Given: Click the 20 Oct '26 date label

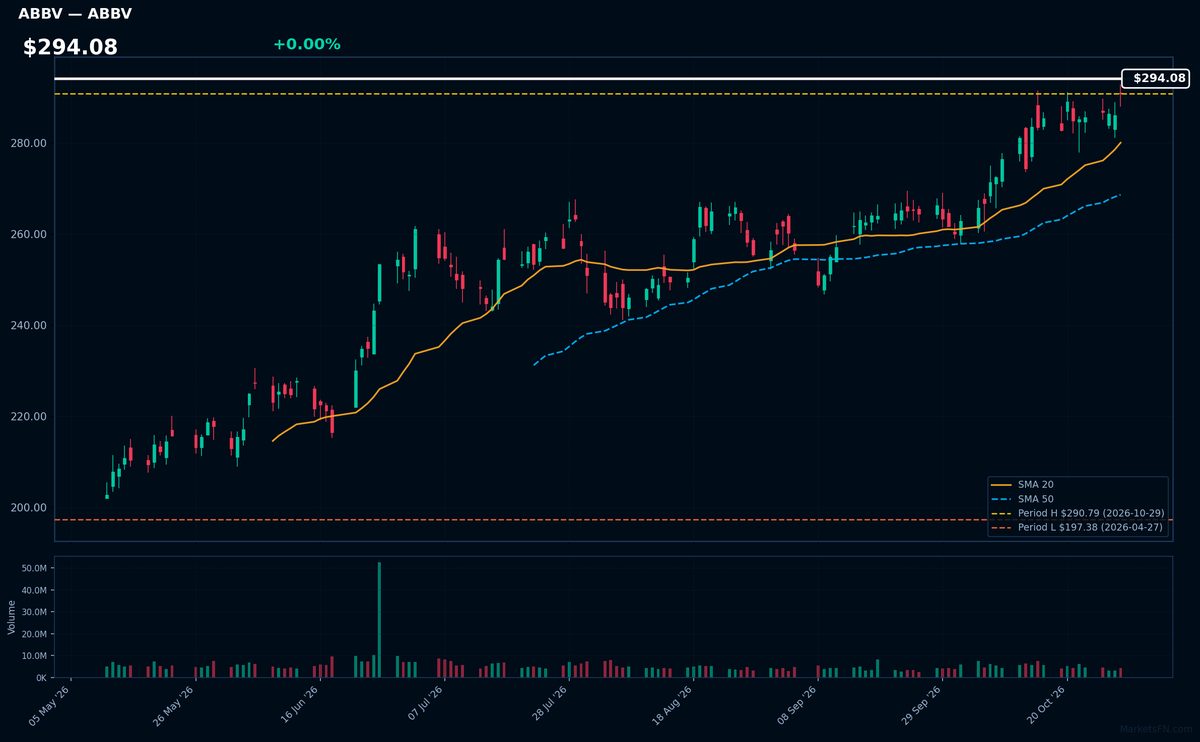Looking at the screenshot, I should click(1047, 707).
